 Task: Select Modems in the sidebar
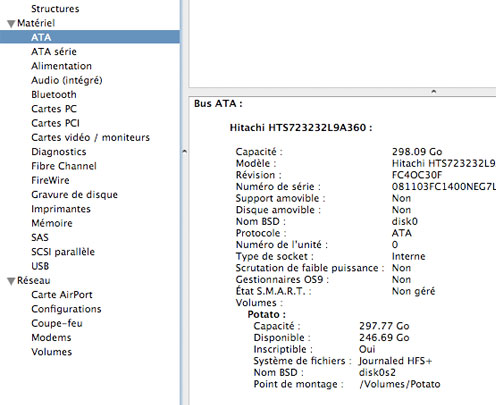(51, 338)
